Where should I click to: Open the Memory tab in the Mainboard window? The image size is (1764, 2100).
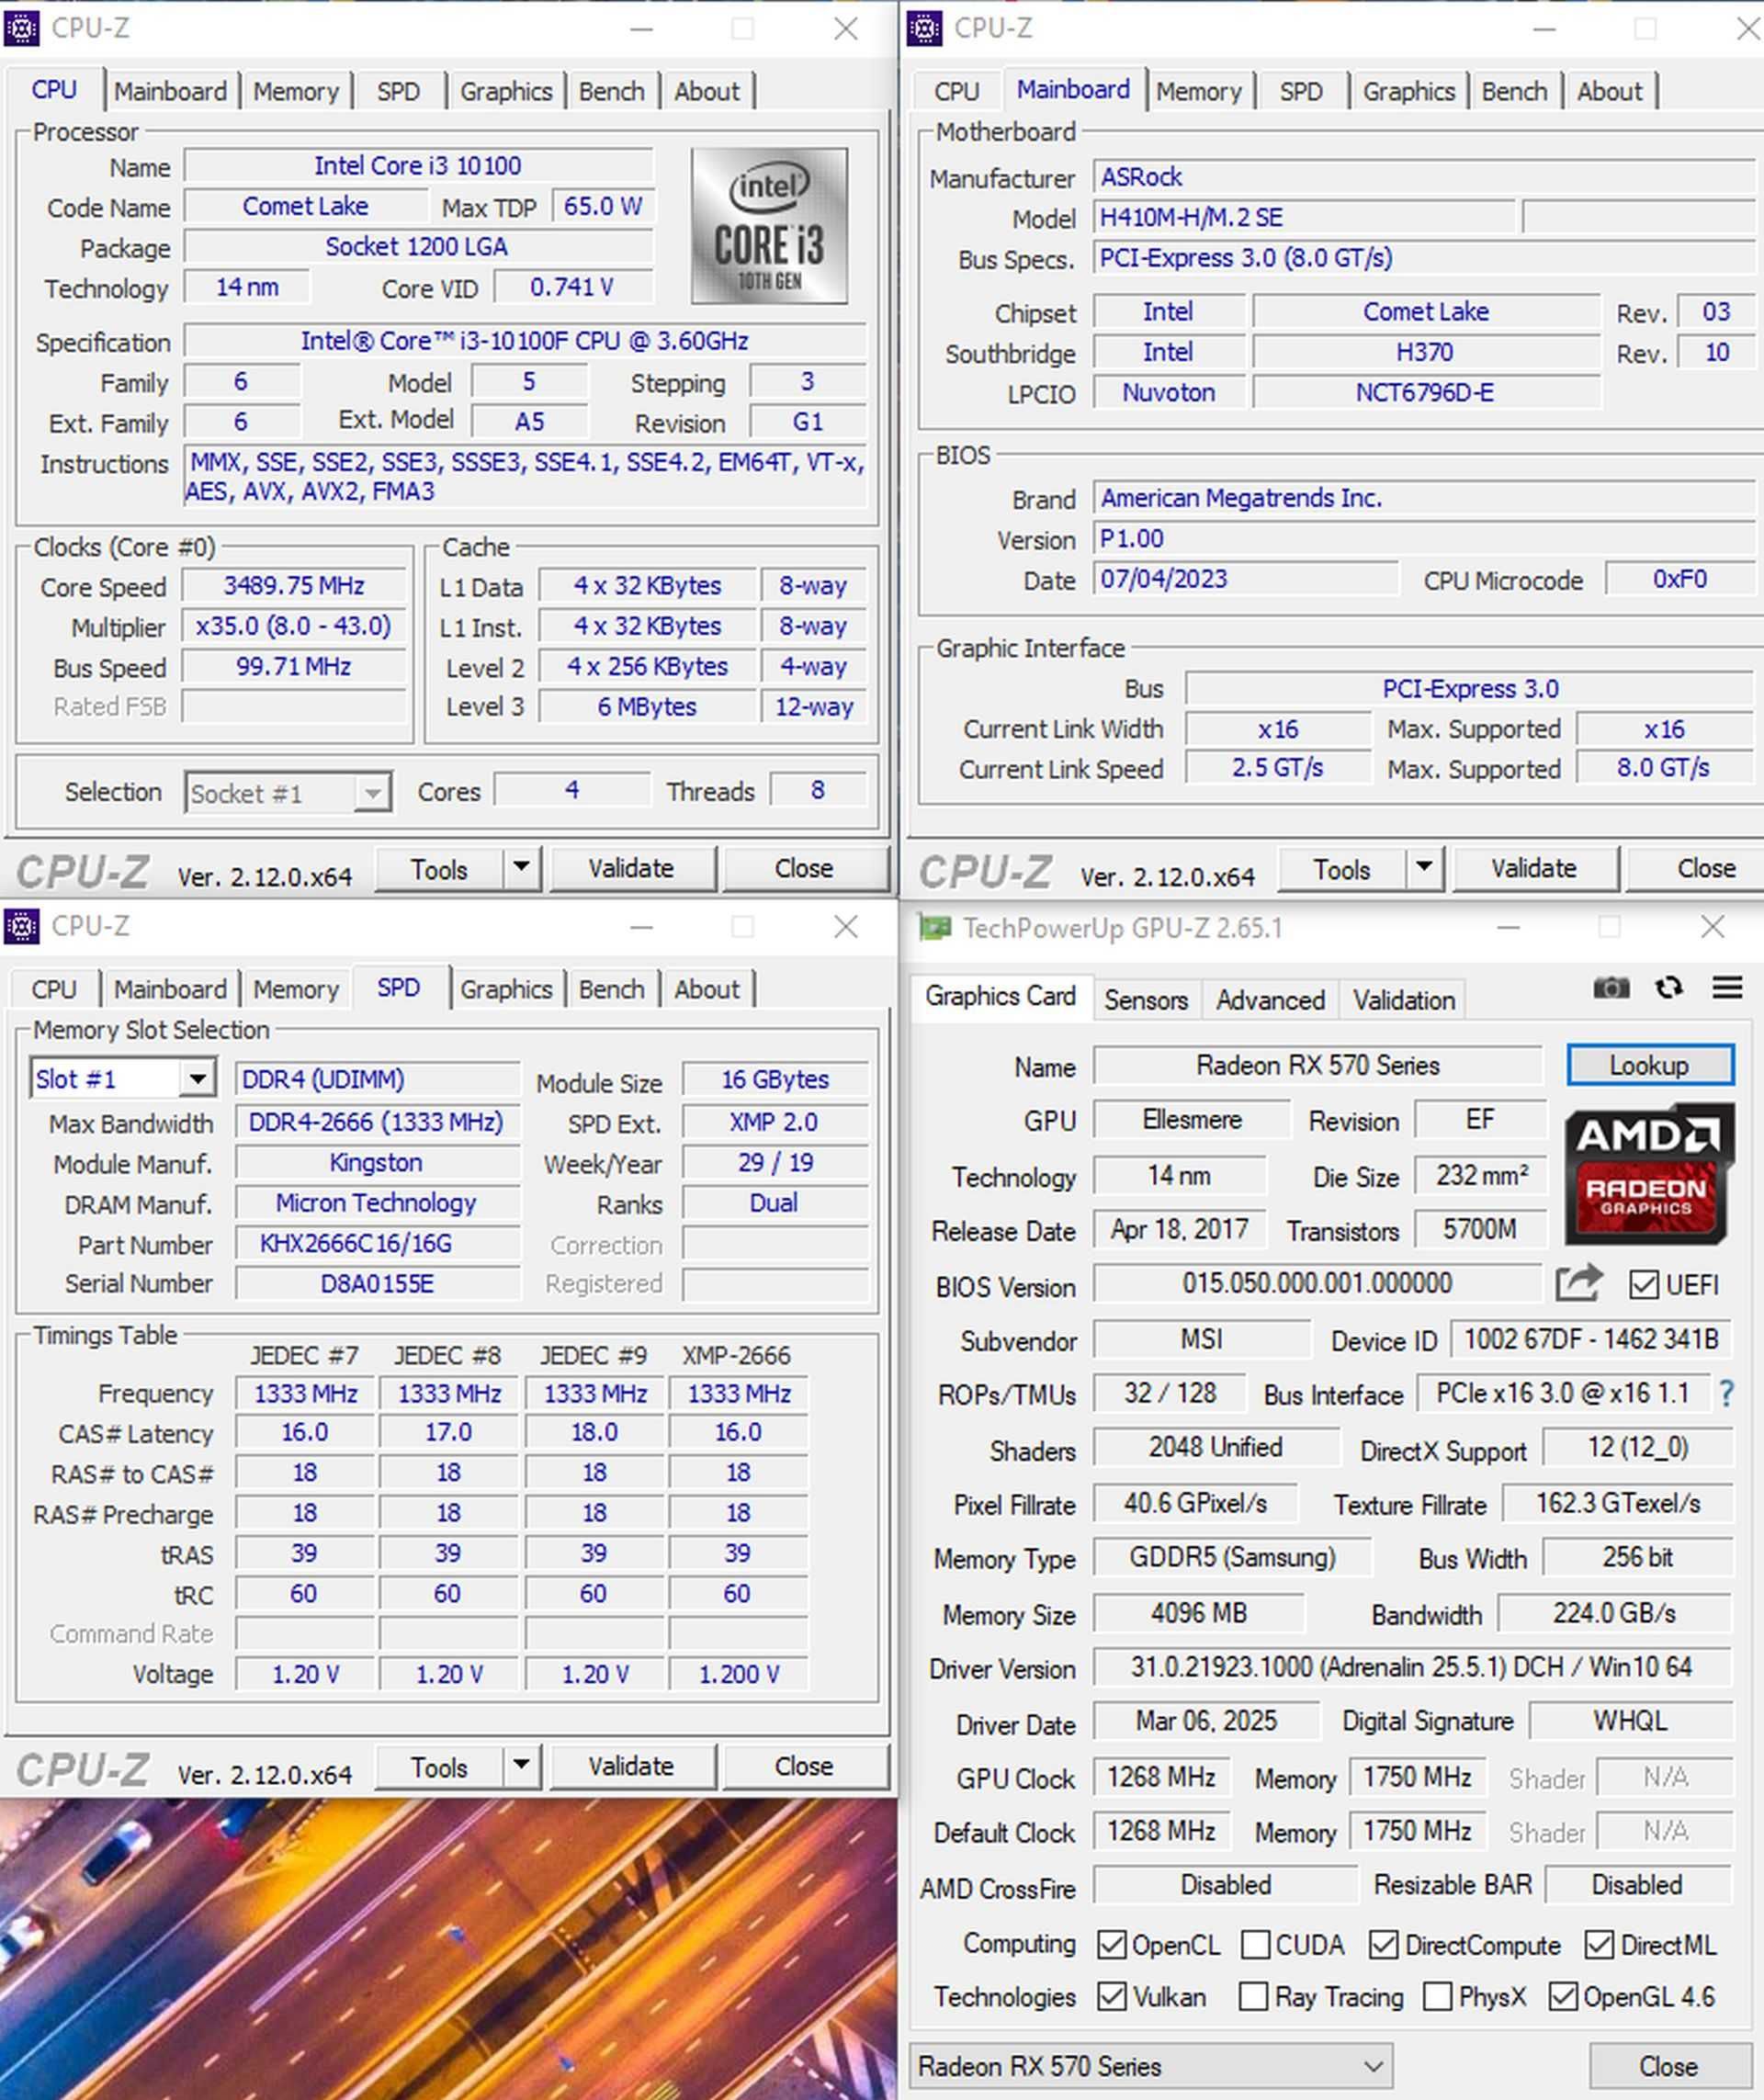tap(1199, 91)
